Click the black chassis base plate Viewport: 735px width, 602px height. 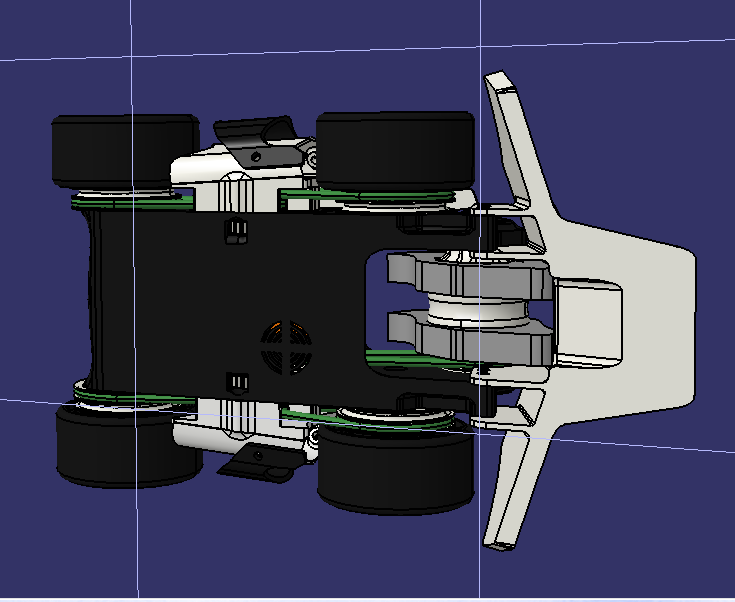225,305
